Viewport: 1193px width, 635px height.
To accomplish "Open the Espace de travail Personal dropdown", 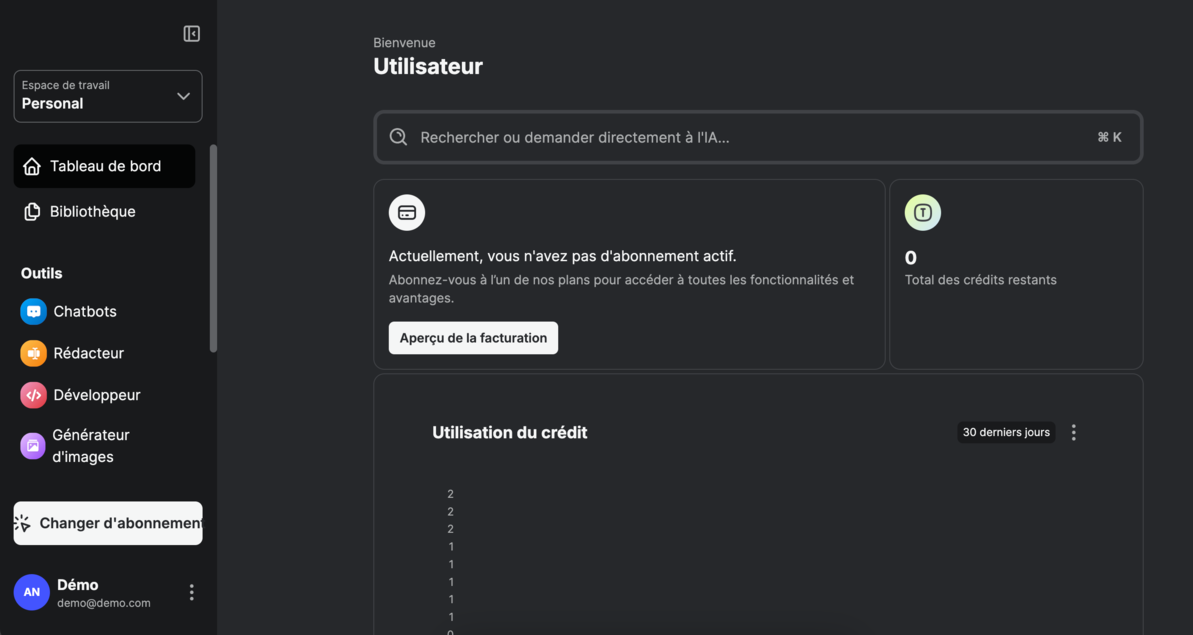I will (x=108, y=96).
